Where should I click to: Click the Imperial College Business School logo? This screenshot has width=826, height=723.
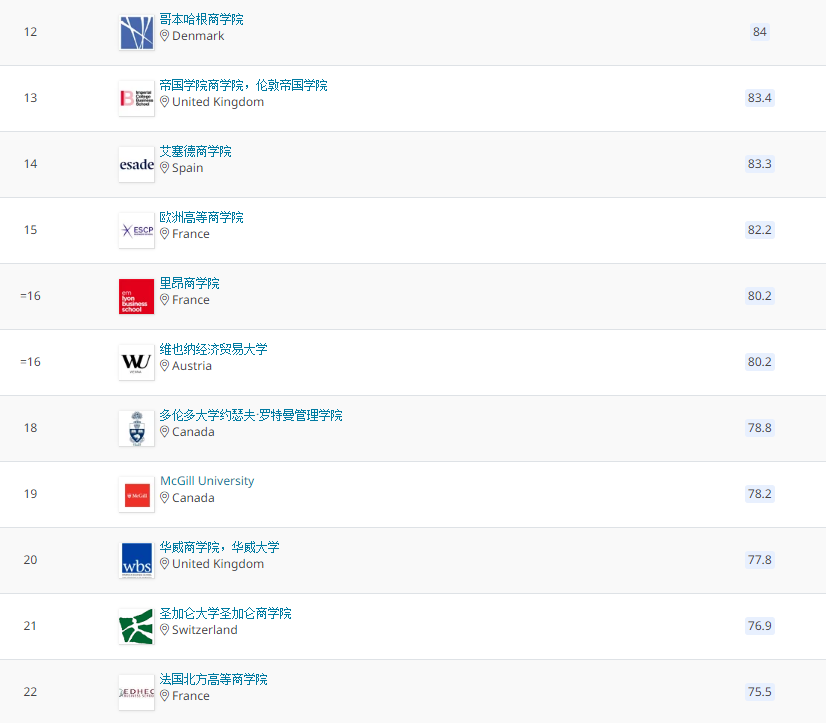coord(136,99)
